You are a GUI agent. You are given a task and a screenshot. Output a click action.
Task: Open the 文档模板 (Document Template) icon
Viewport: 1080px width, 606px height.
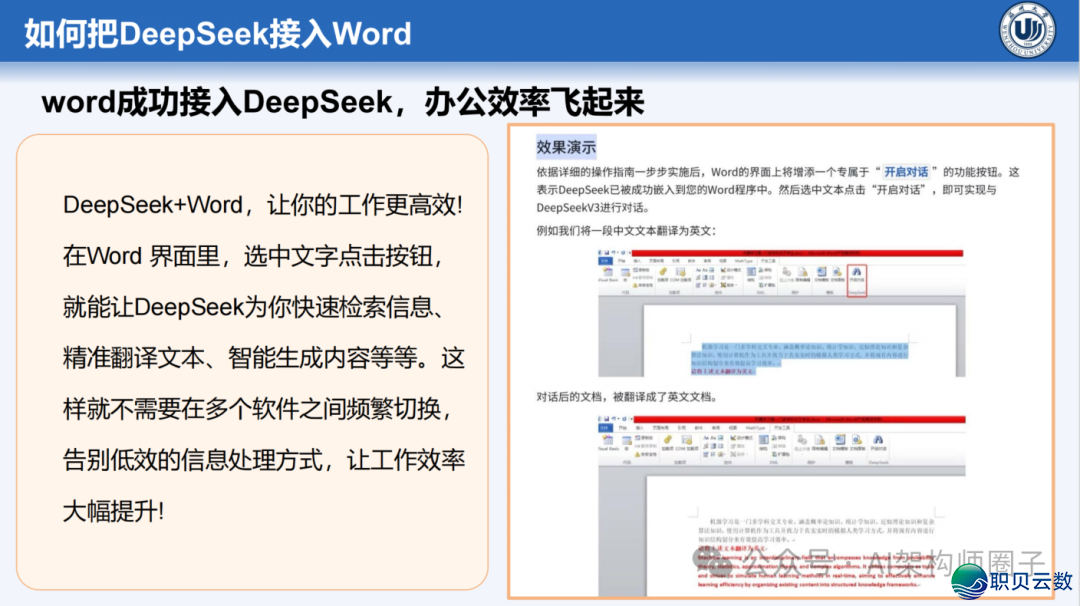point(820,272)
